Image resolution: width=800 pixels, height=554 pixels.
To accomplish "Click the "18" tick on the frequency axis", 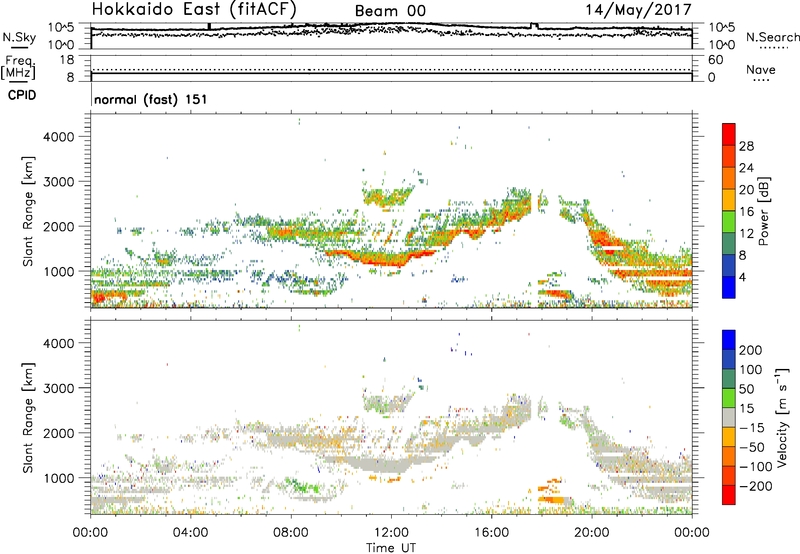I will (67, 60).
